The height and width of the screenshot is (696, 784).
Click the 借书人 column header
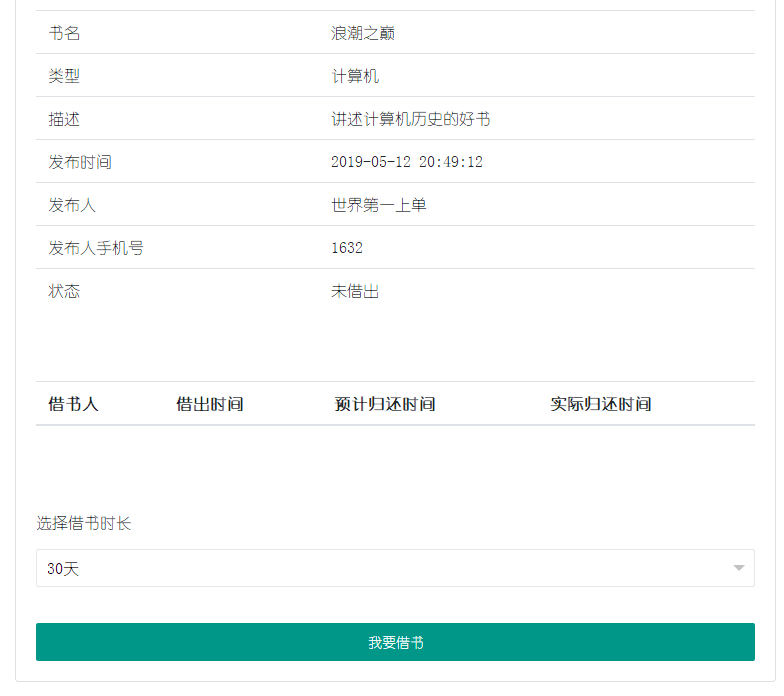(73, 405)
